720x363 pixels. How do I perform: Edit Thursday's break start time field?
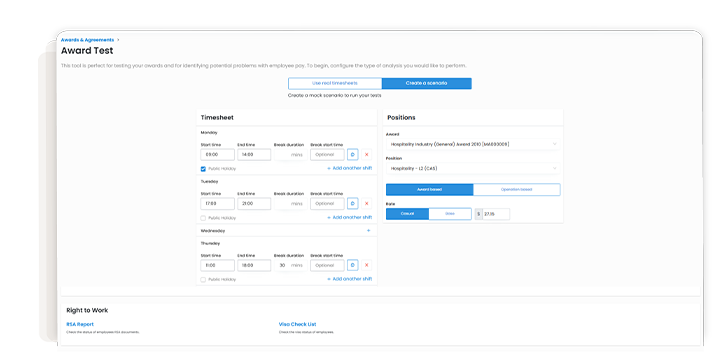(x=327, y=265)
